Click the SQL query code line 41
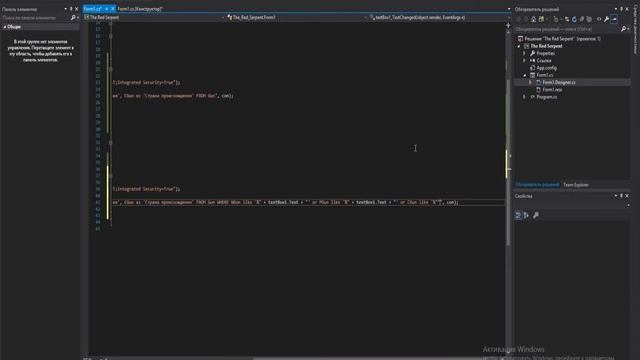This screenshot has width=640, height=360. pyautogui.click(x=286, y=202)
